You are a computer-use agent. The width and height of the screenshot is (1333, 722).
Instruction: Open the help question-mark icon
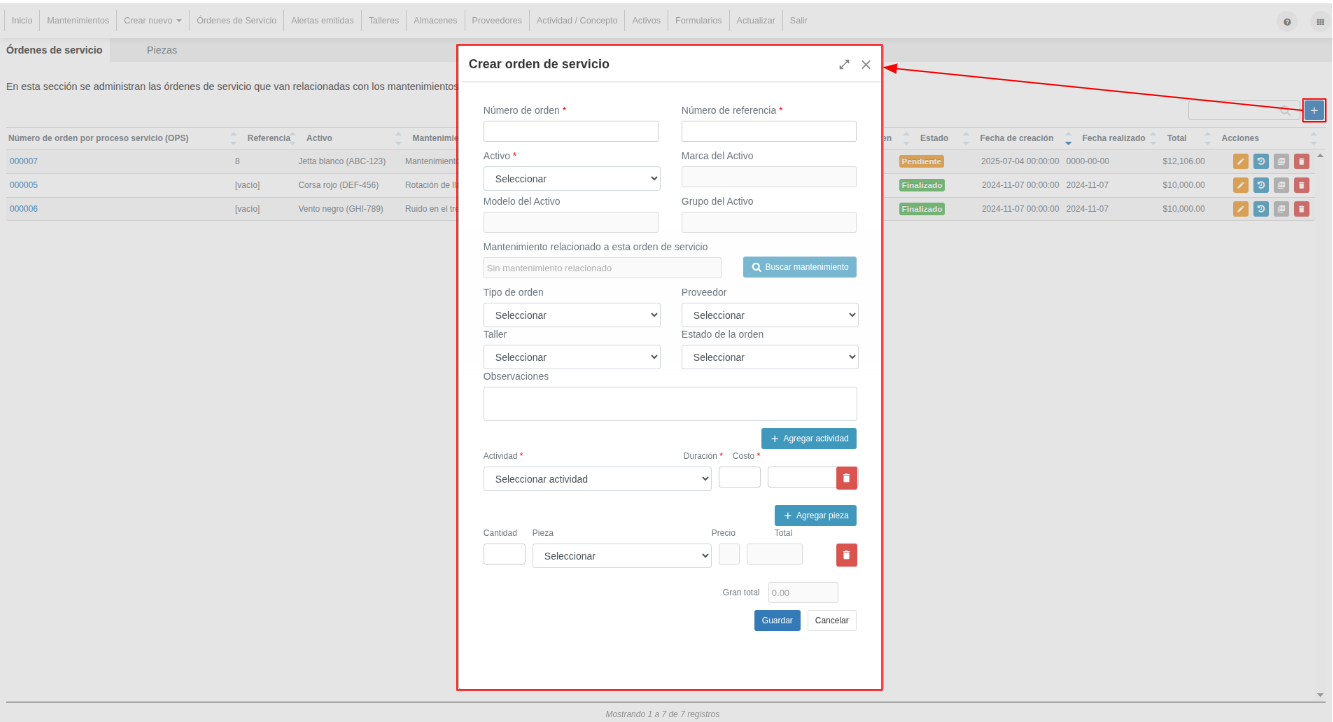pos(1287,21)
